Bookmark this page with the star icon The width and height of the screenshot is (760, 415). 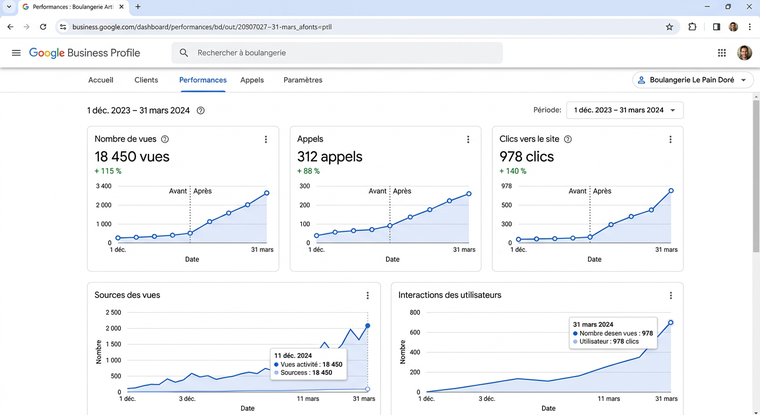[x=669, y=27]
